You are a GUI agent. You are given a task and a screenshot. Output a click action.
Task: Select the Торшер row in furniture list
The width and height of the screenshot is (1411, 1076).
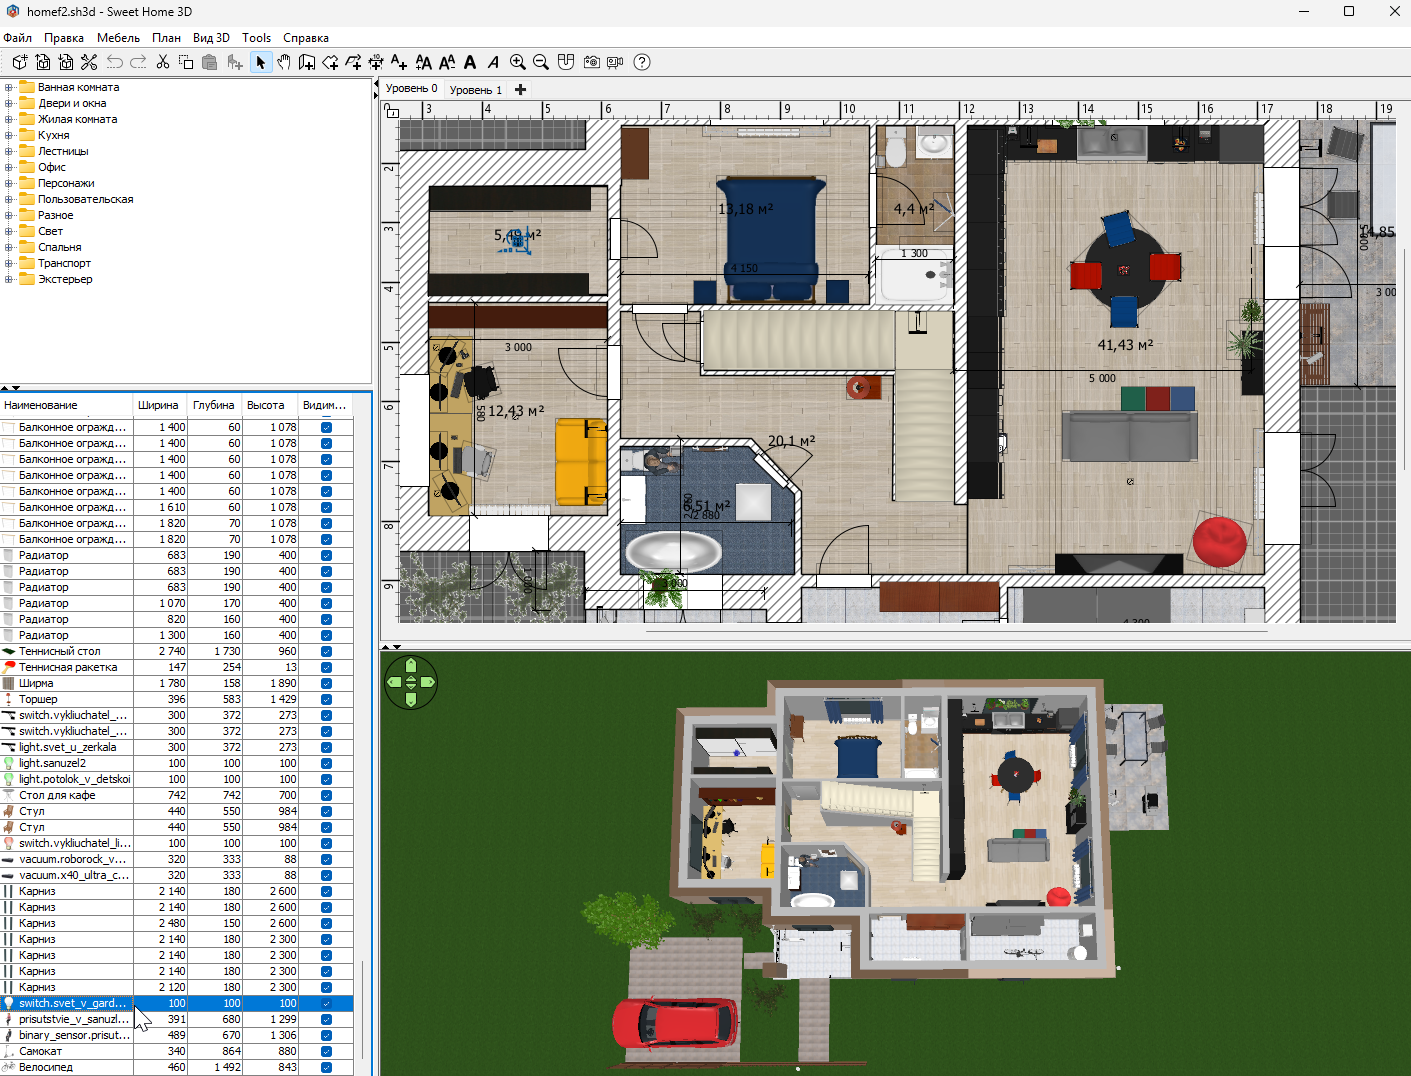[176, 699]
